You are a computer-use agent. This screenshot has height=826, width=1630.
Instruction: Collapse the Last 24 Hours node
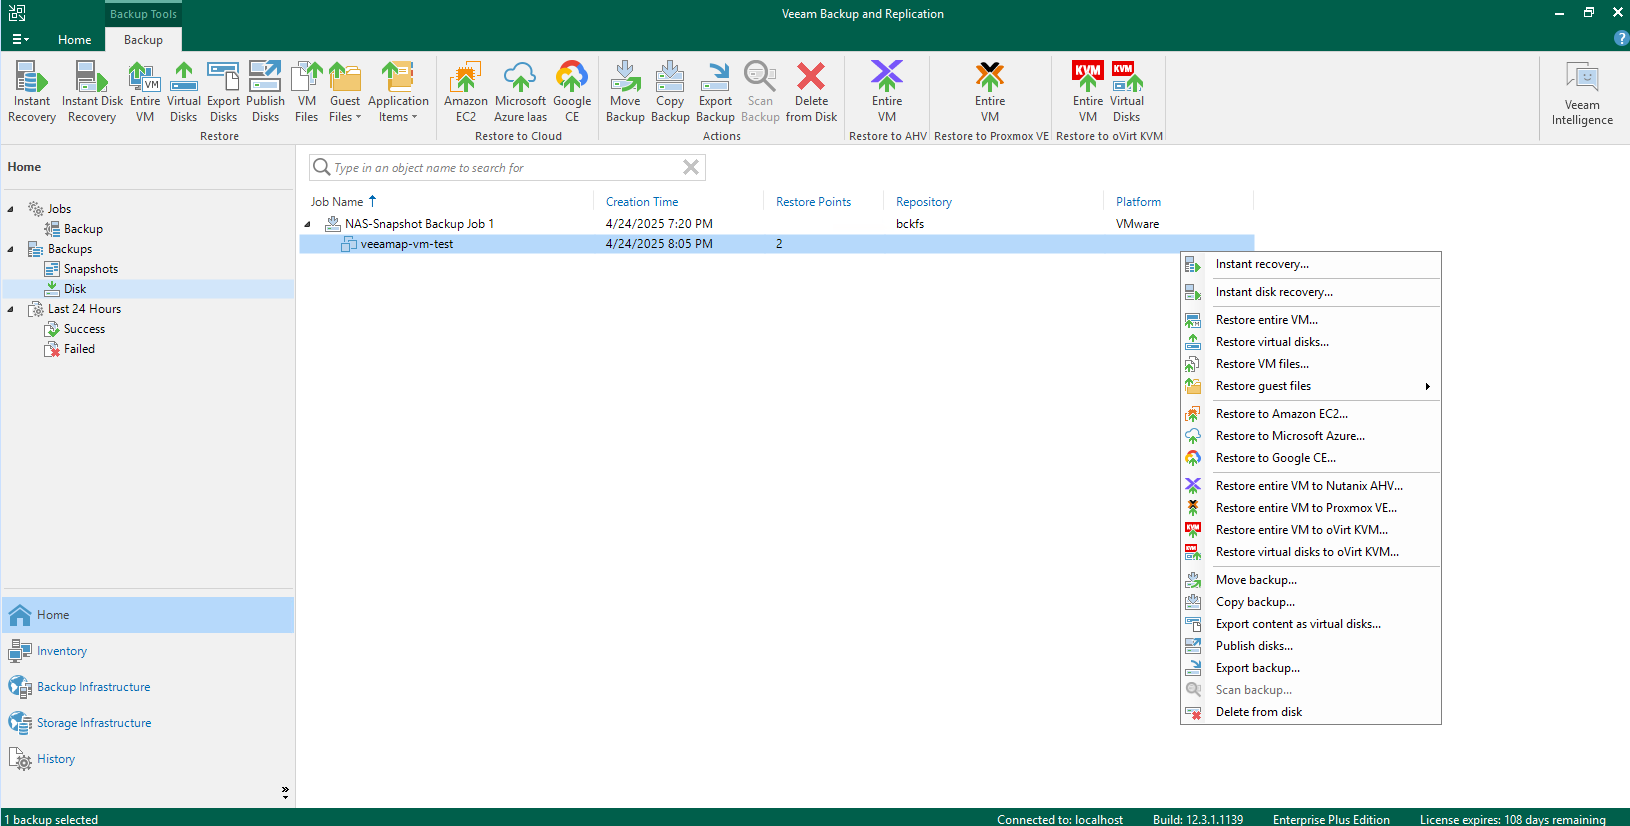coord(10,309)
